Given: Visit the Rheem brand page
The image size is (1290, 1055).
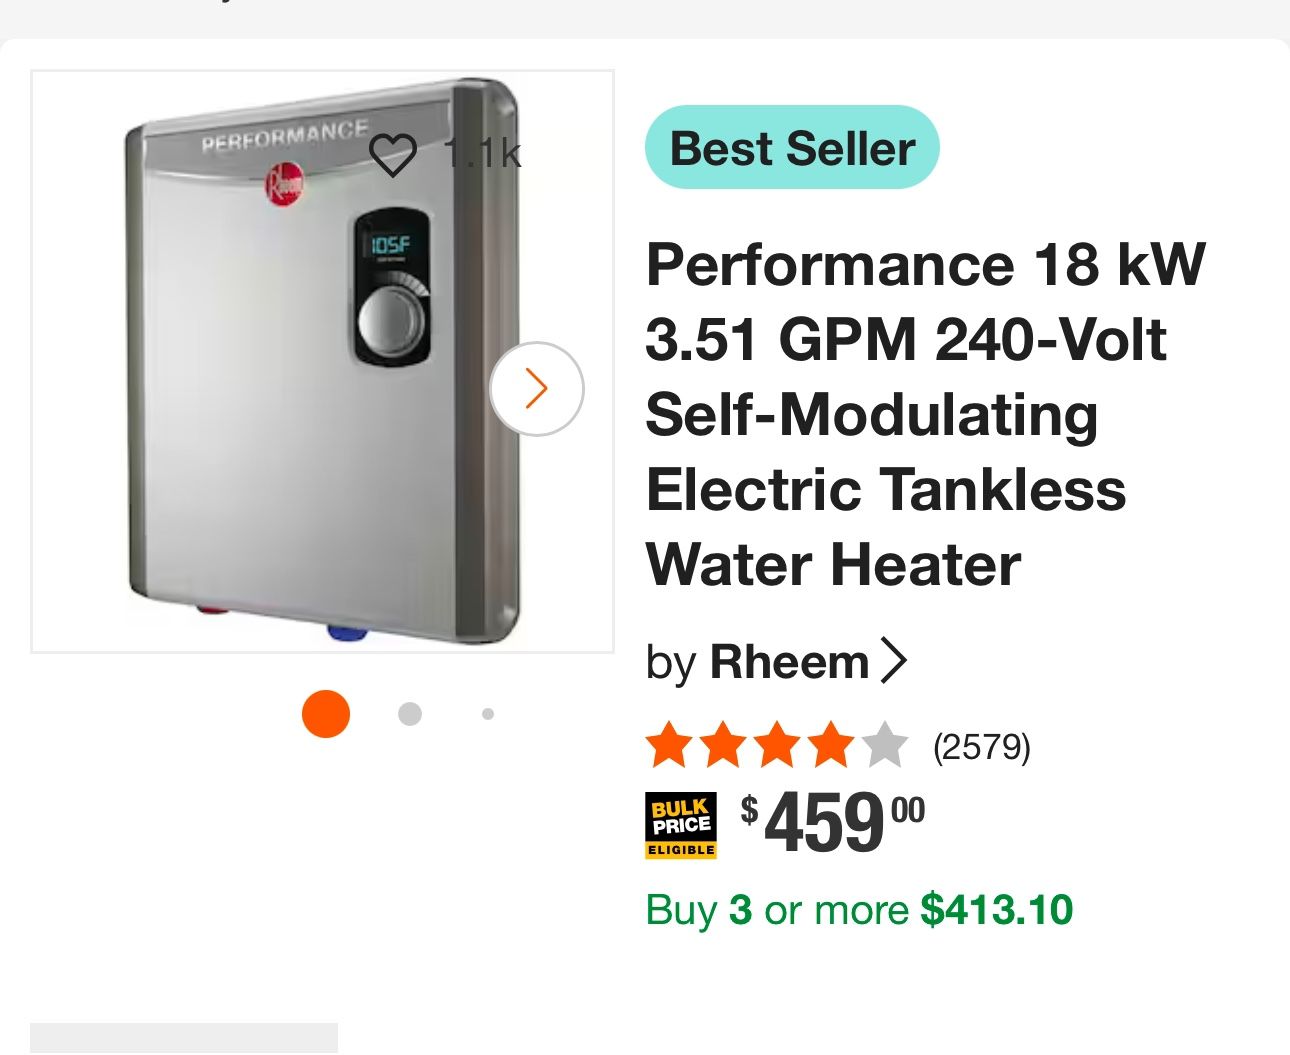Looking at the screenshot, I should [x=789, y=660].
